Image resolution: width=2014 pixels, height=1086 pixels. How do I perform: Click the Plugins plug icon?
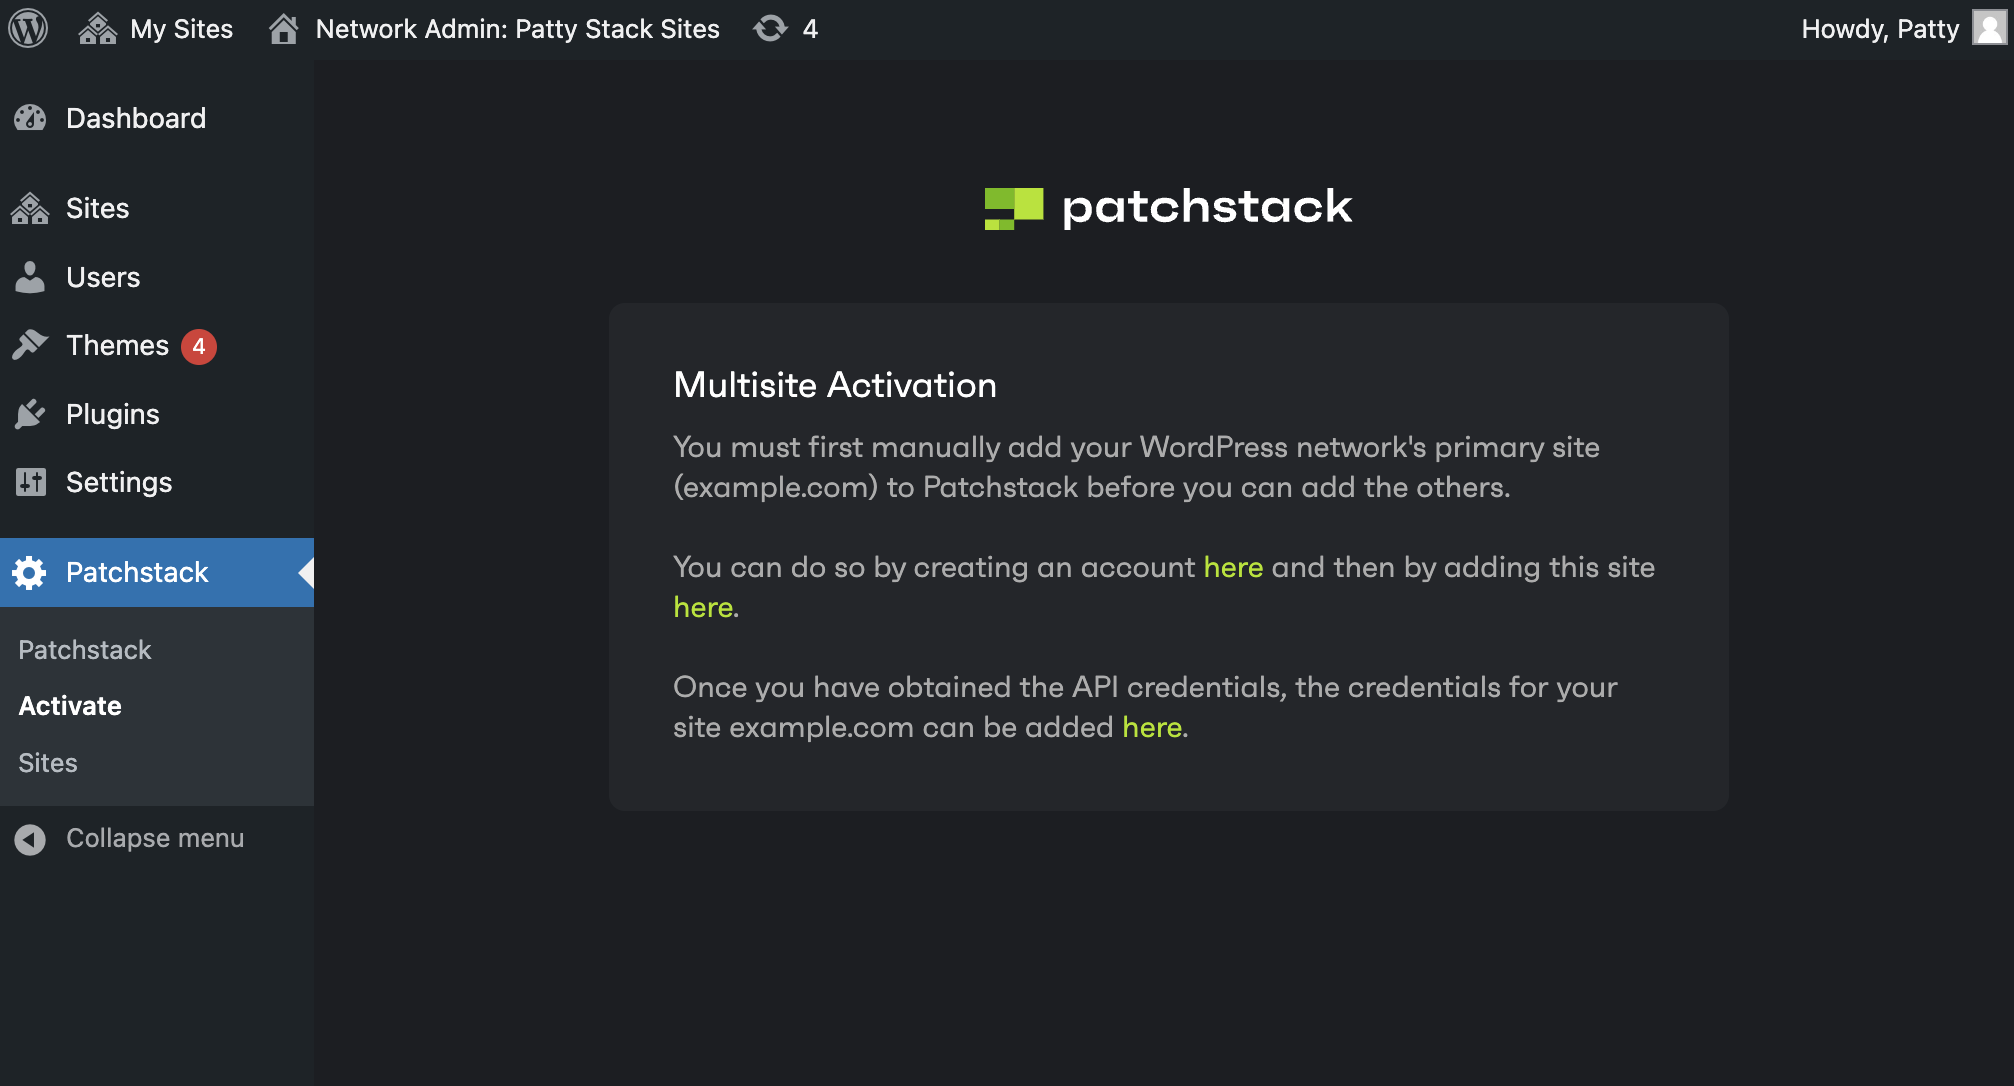(30, 414)
